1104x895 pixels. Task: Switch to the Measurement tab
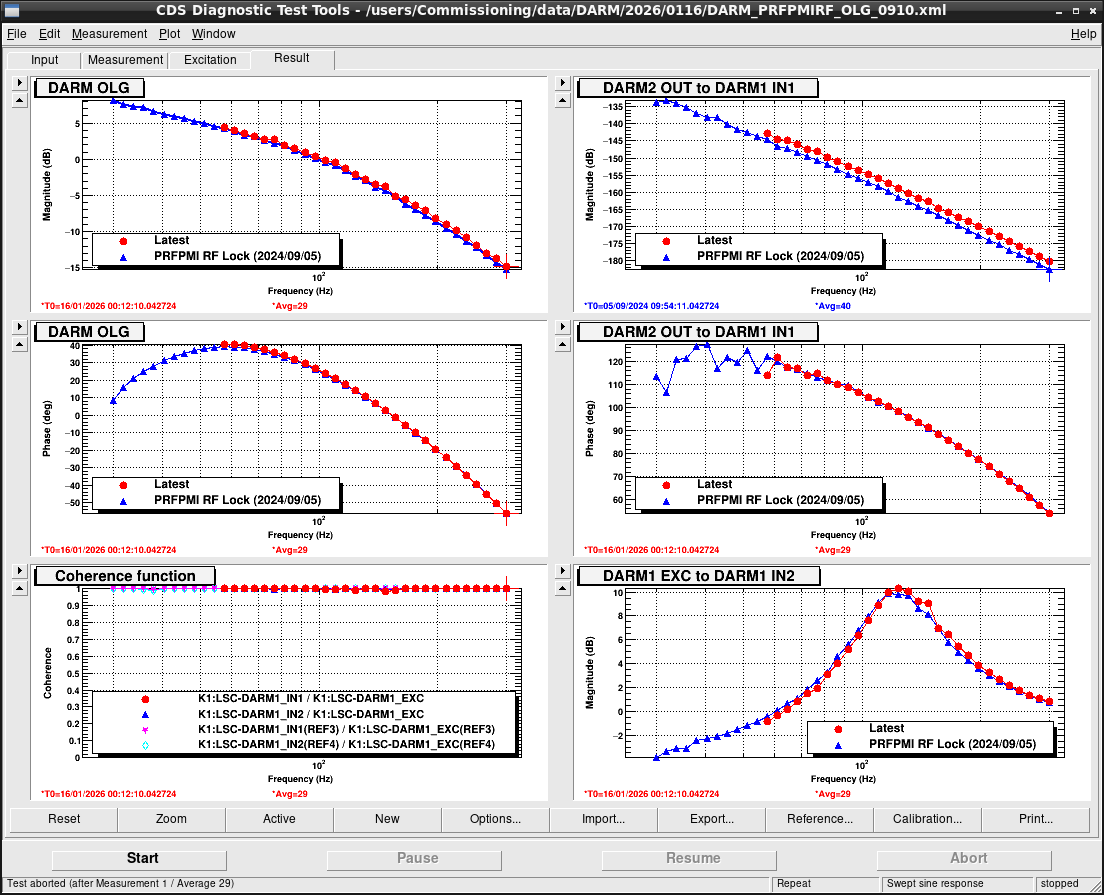click(124, 60)
